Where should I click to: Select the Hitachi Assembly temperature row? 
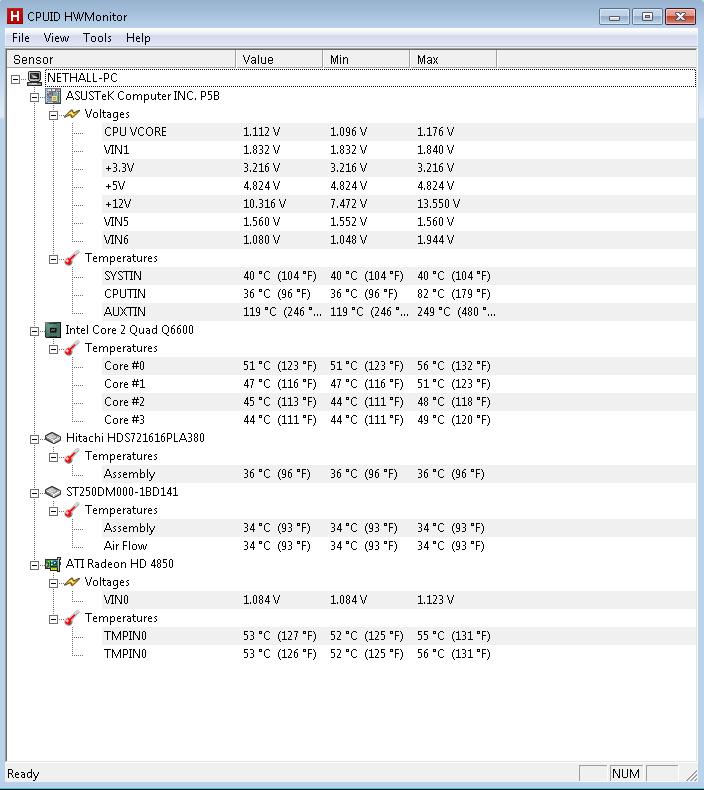tap(399, 474)
